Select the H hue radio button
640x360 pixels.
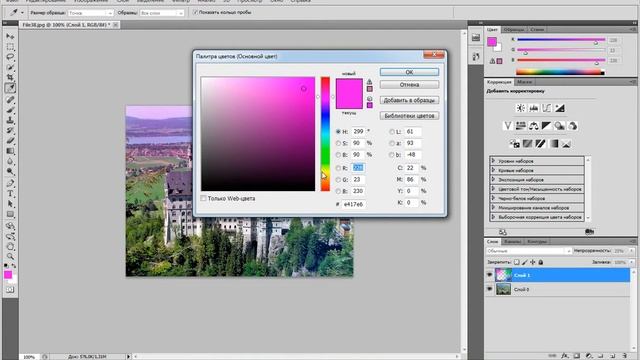338,131
